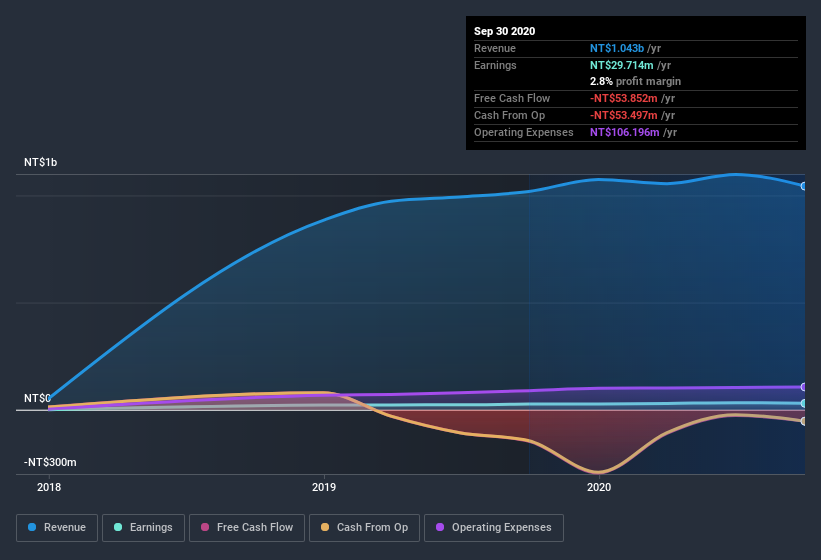Click the teal Earnings endpoint marker
Image resolution: width=821 pixels, height=560 pixels.
click(x=803, y=404)
